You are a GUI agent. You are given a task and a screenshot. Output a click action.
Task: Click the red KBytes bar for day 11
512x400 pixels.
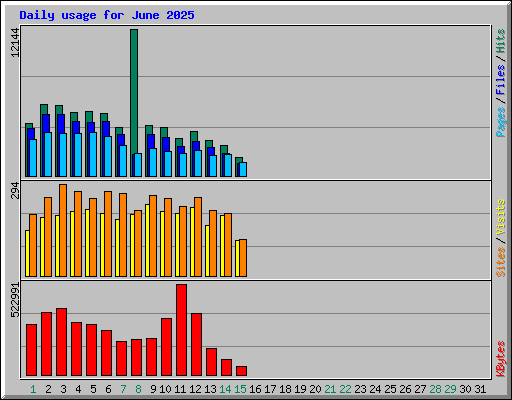tap(181, 330)
